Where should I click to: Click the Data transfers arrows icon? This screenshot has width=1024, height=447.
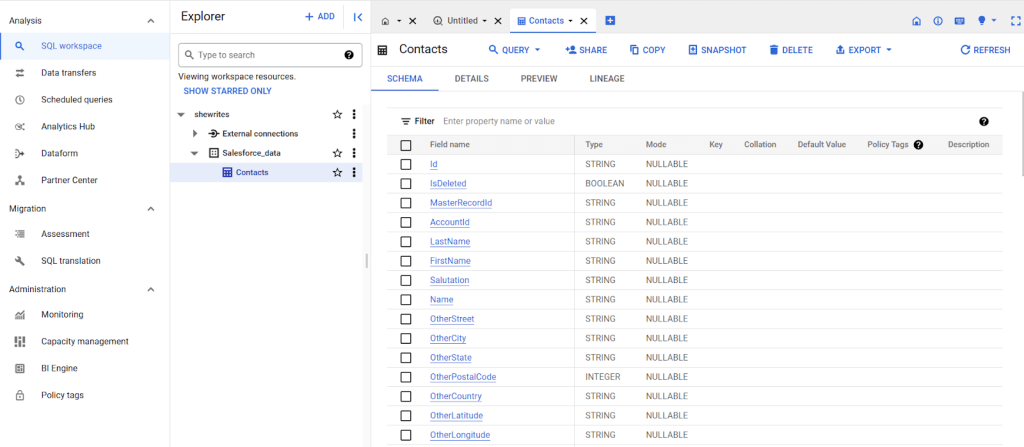click(x=20, y=73)
